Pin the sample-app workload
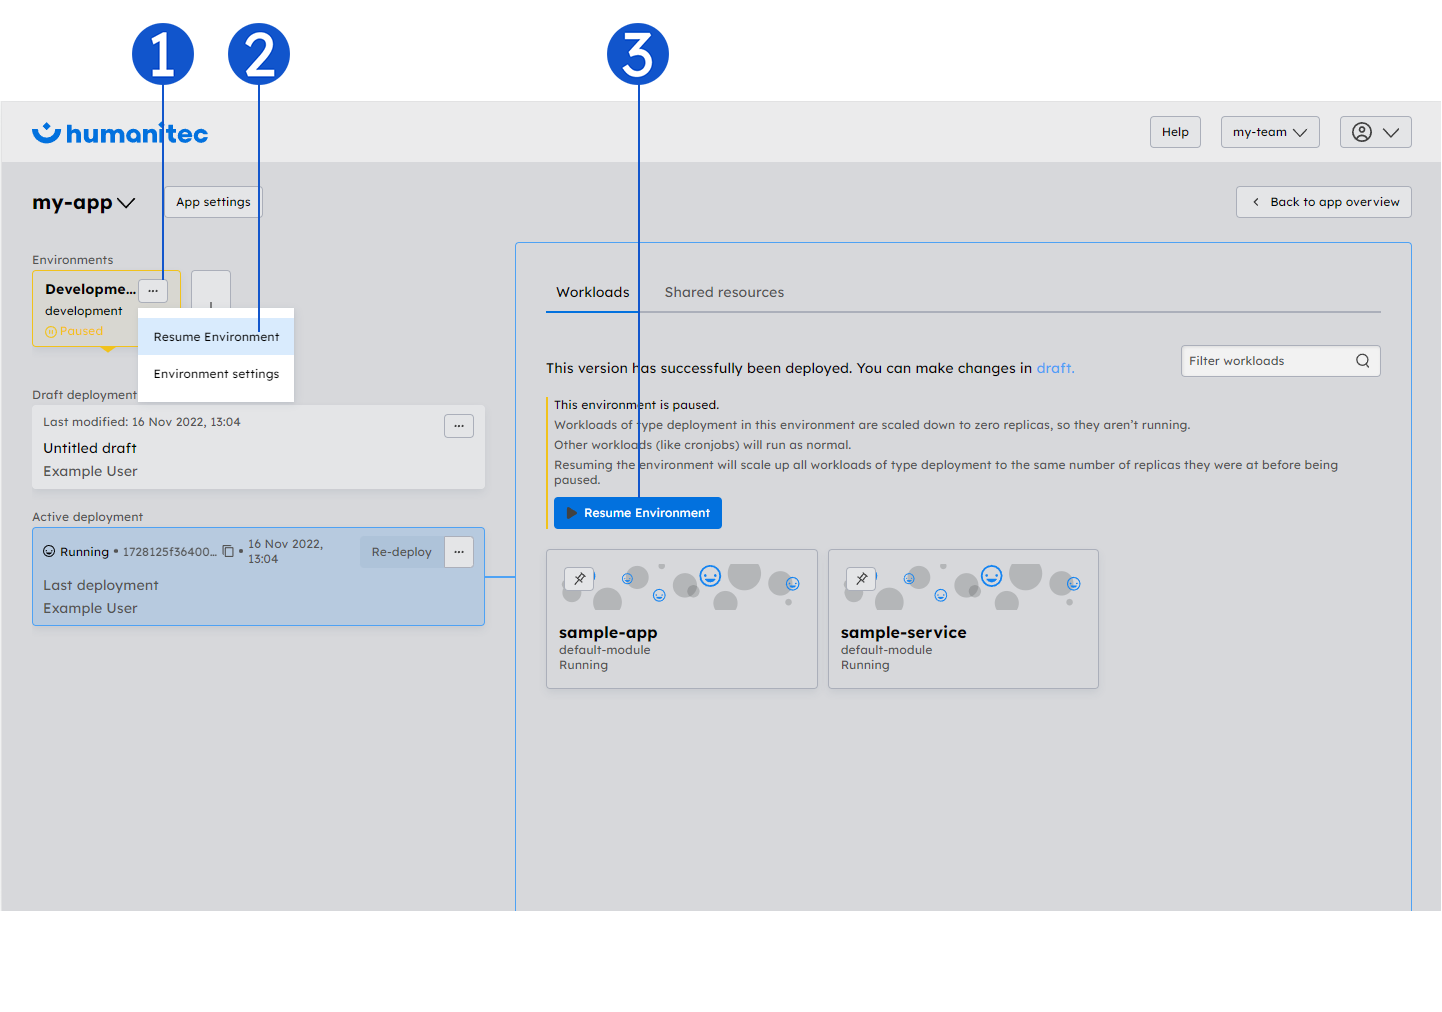Image resolution: width=1442 pixels, height=1012 pixels. (579, 579)
